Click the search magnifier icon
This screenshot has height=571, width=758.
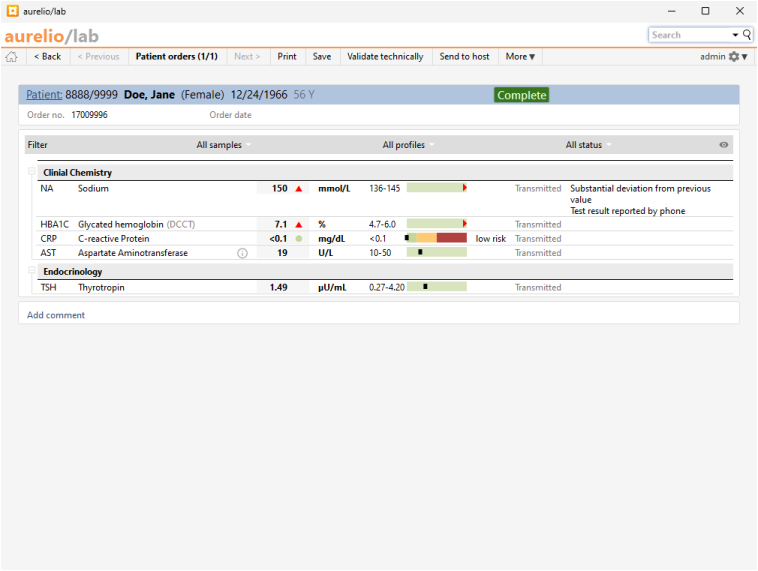click(x=747, y=35)
